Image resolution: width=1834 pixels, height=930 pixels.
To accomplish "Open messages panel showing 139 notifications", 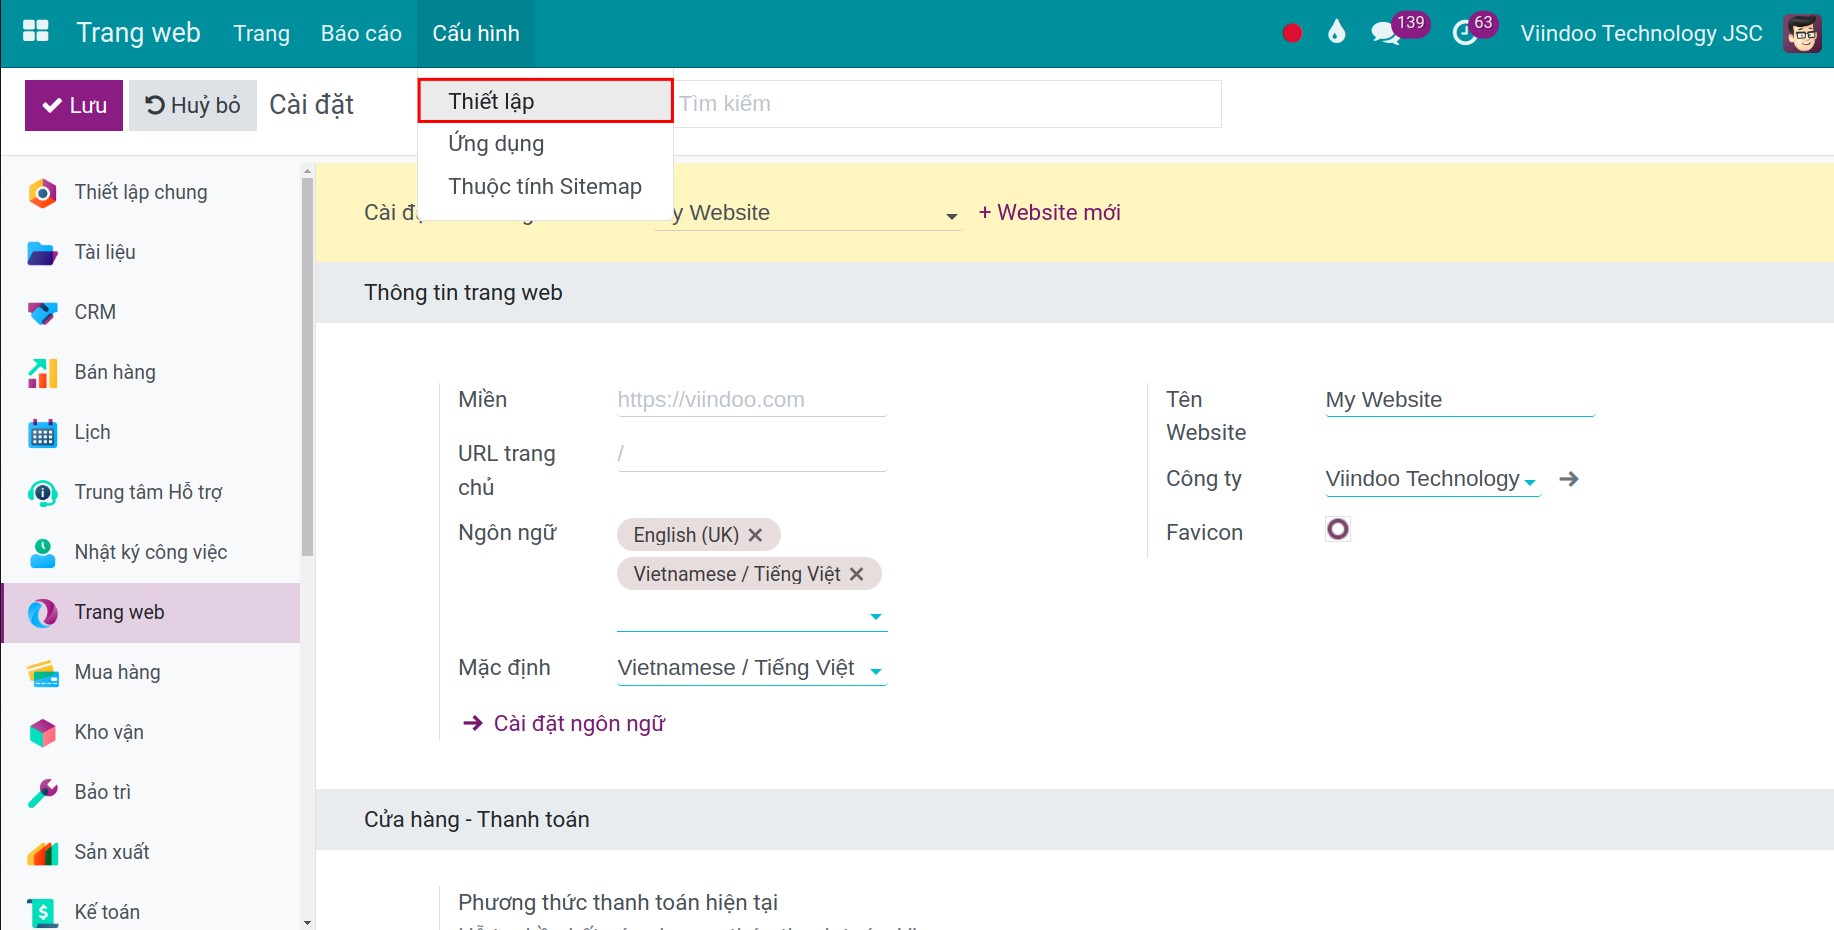I will (x=1385, y=31).
